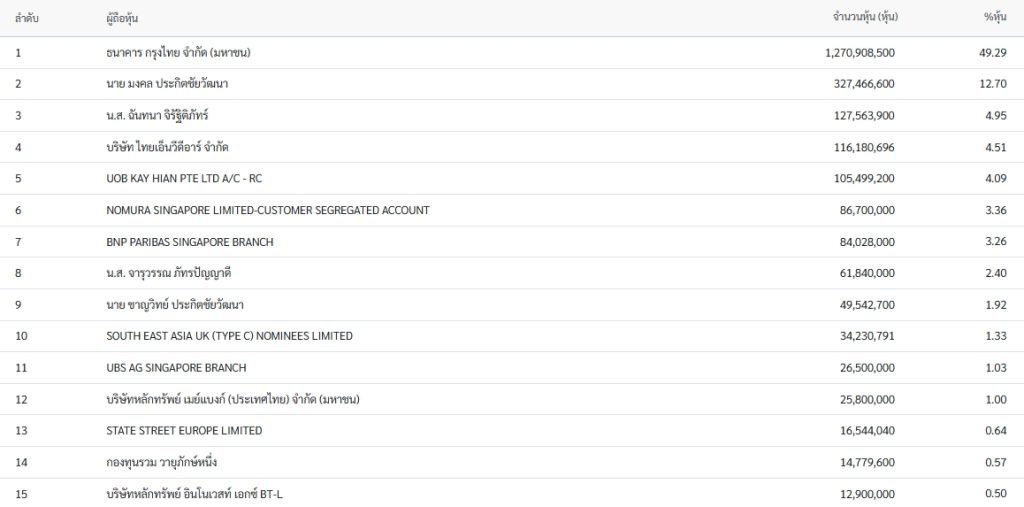Click share count 61,840,000
1024x507 pixels.
(867, 273)
